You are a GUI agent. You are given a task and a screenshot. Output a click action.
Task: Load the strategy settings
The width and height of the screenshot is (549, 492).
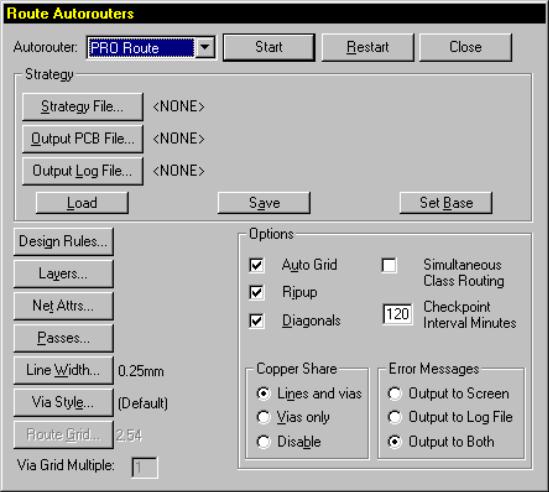[82, 203]
